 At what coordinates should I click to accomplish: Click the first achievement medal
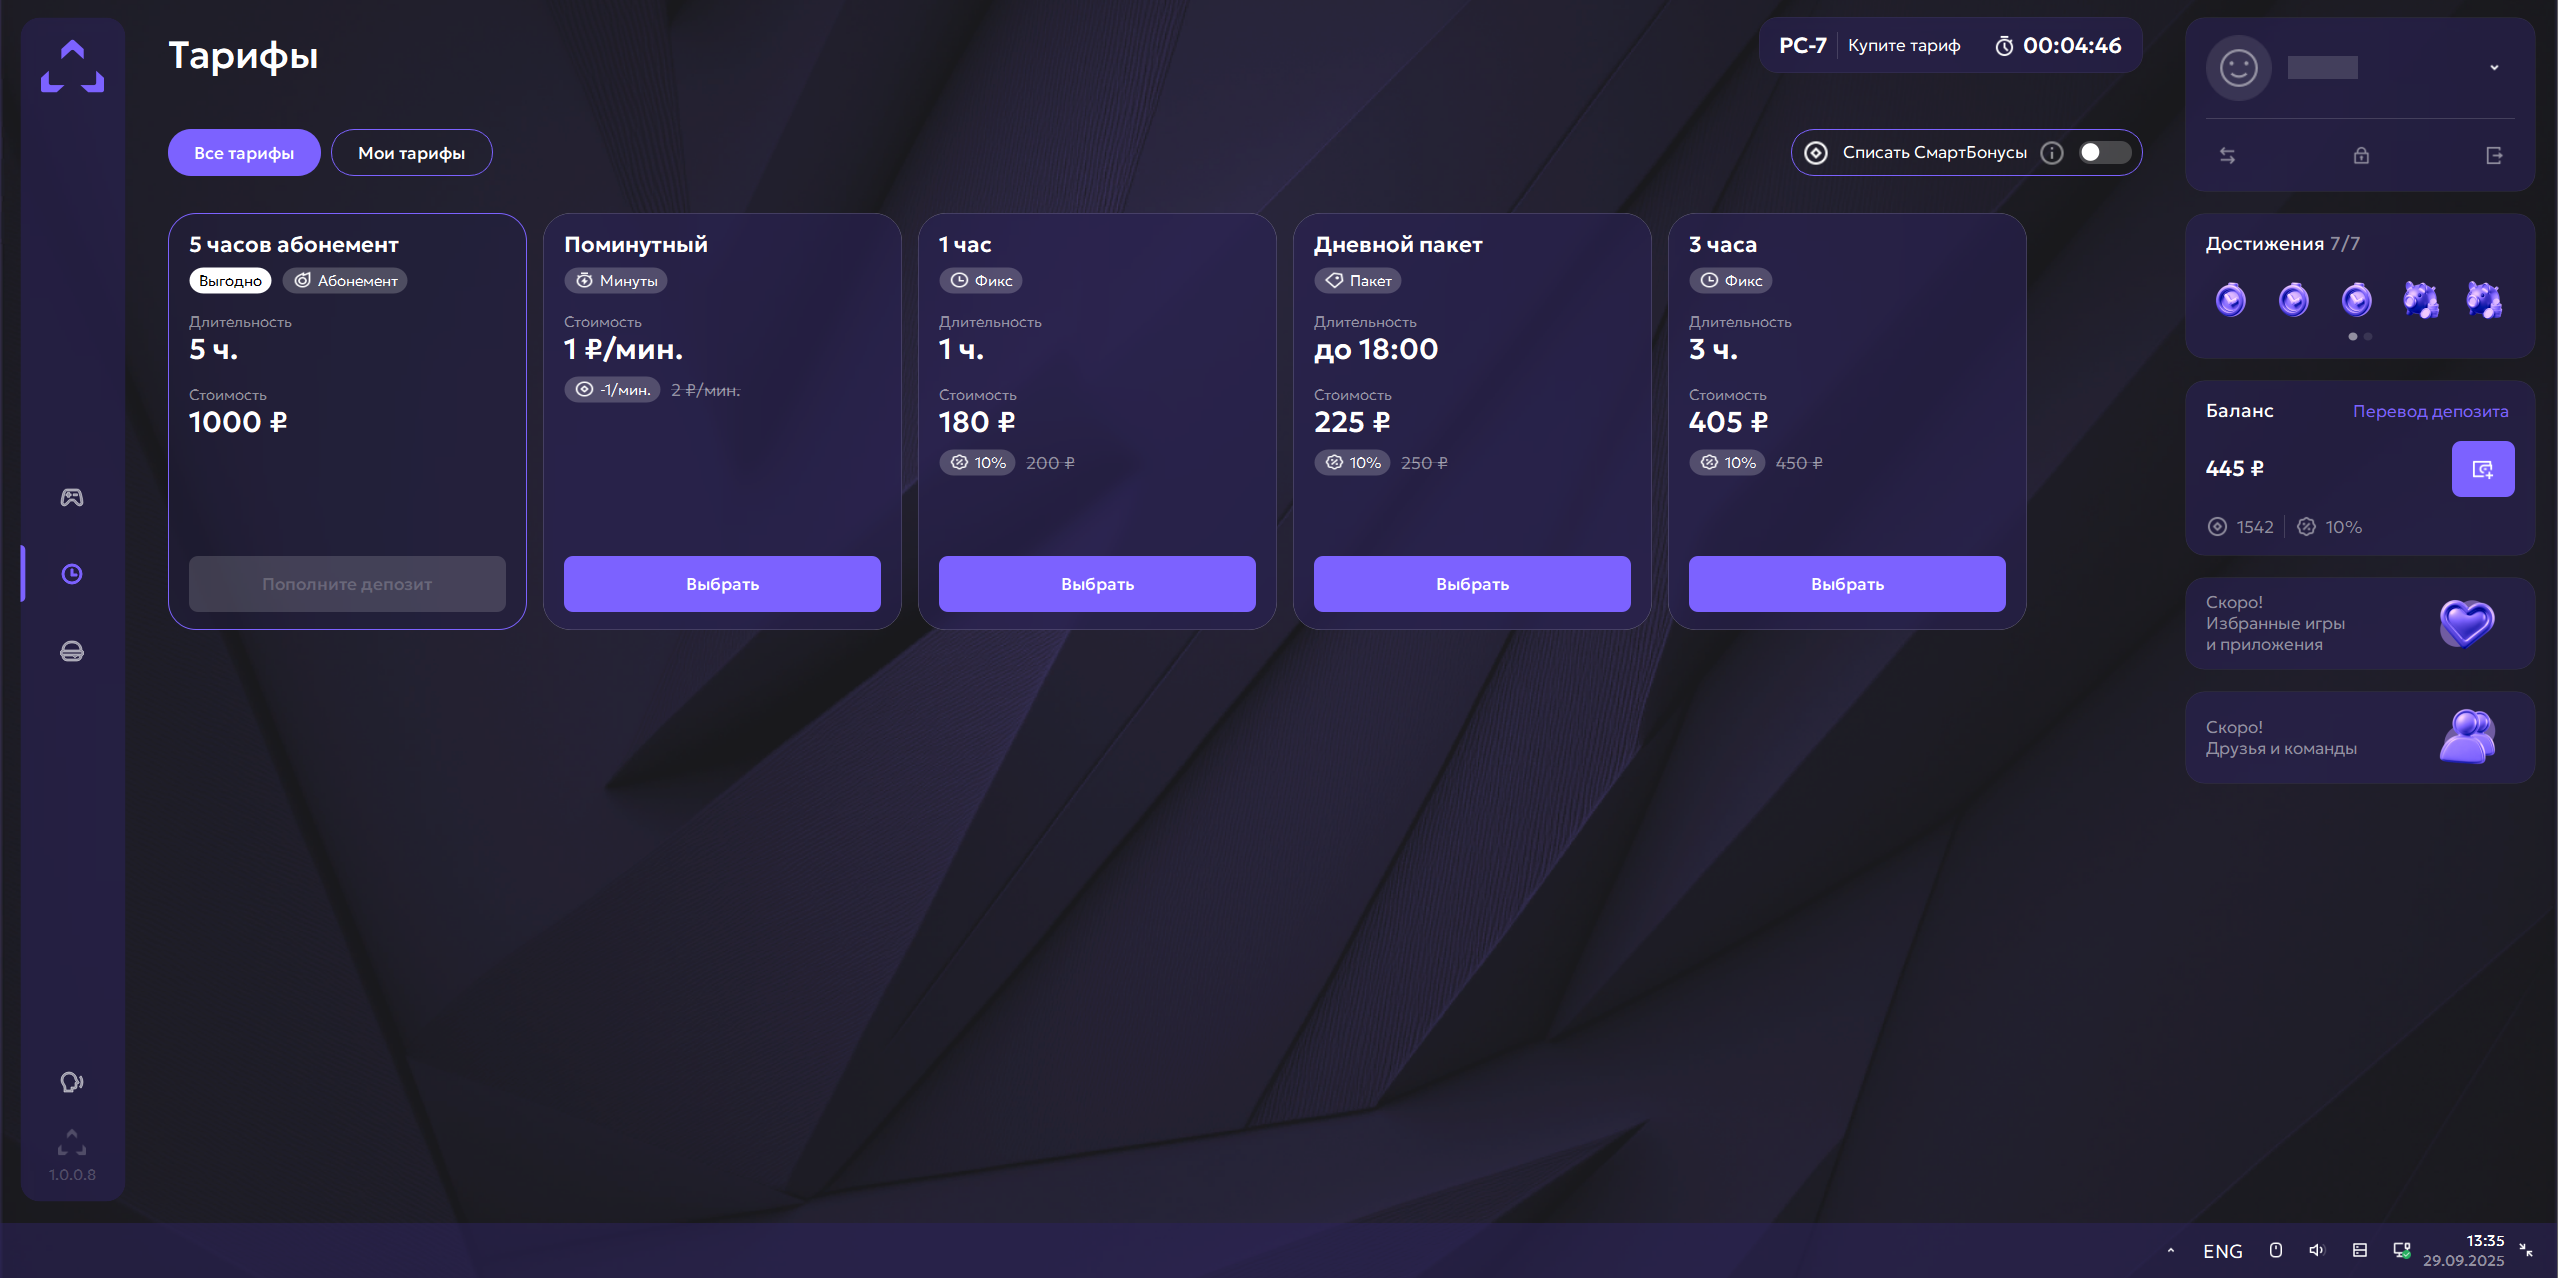tap(2231, 299)
